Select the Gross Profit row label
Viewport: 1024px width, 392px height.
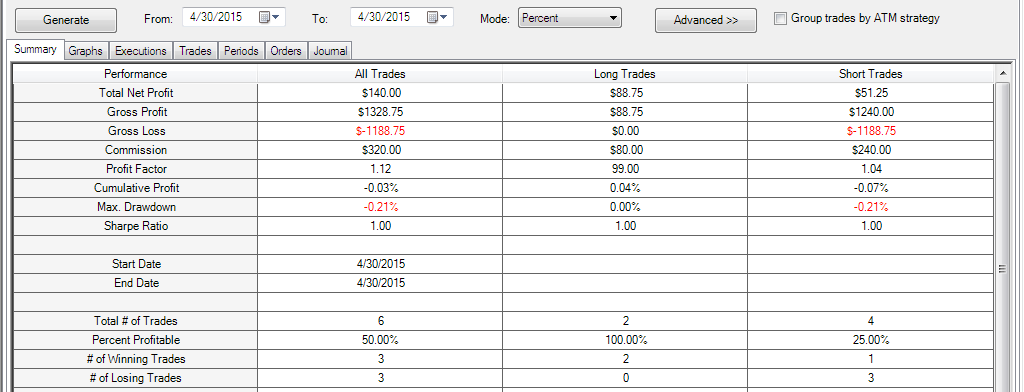click(135, 112)
